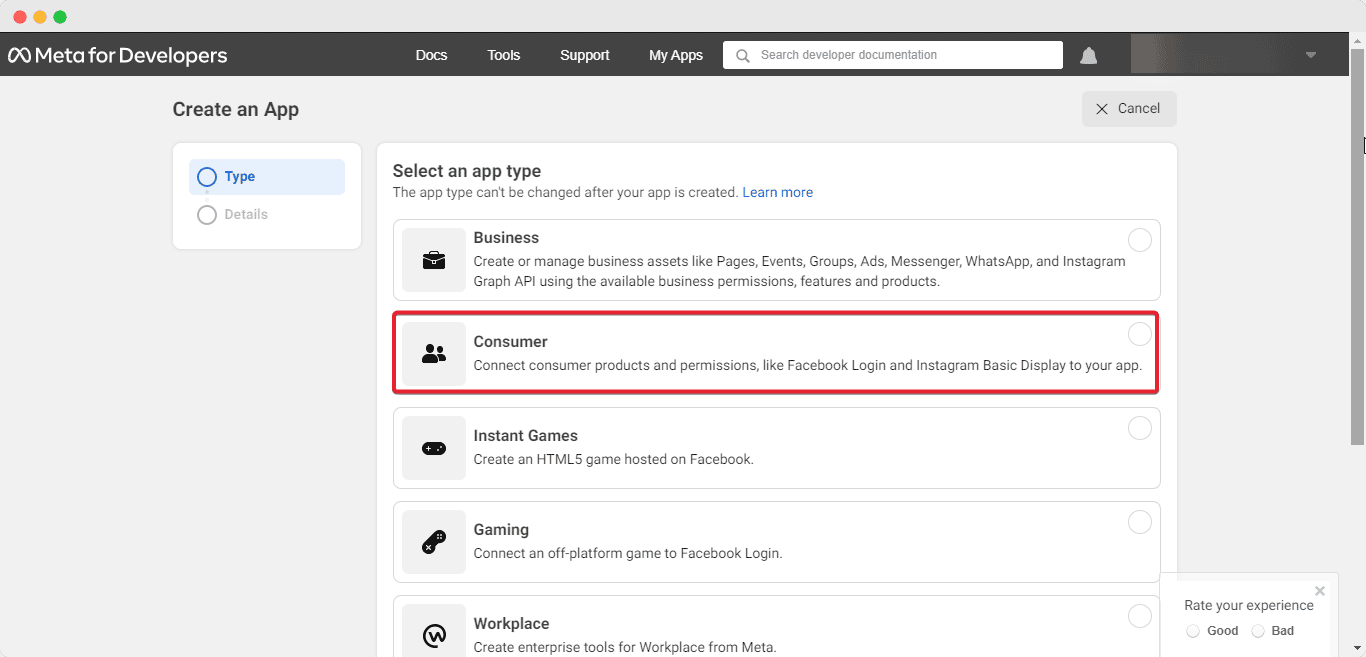Click the Gaming heading text
This screenshot has width=1366, height=657.
pos(501,530)
